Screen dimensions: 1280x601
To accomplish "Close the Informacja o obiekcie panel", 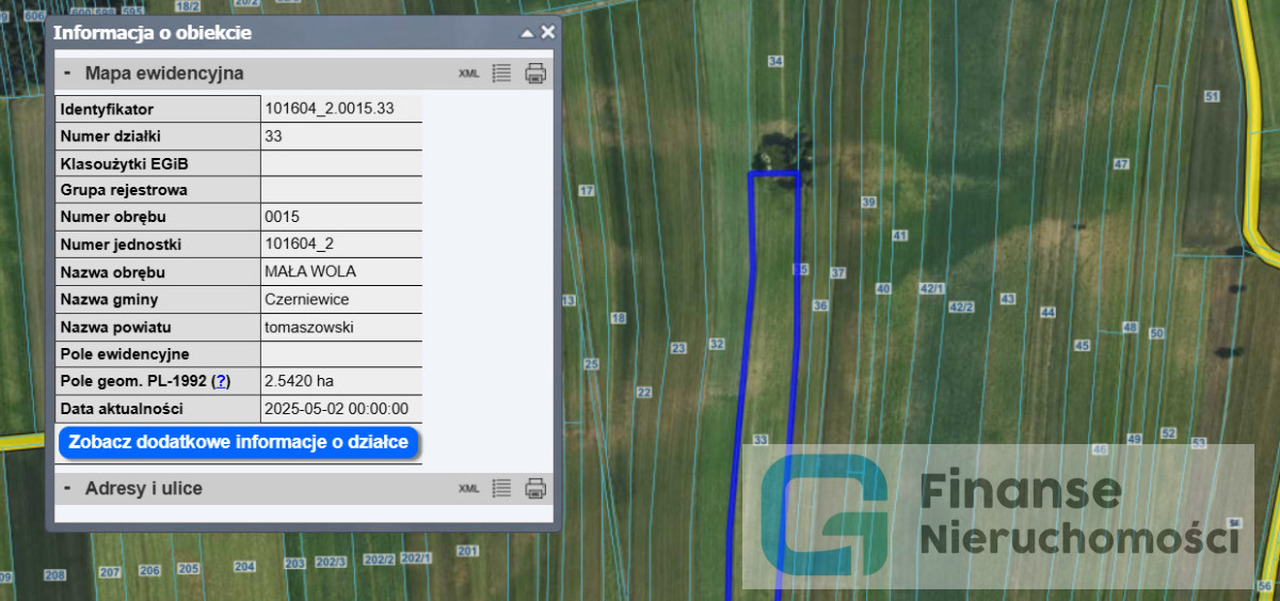I will [548, 32].
